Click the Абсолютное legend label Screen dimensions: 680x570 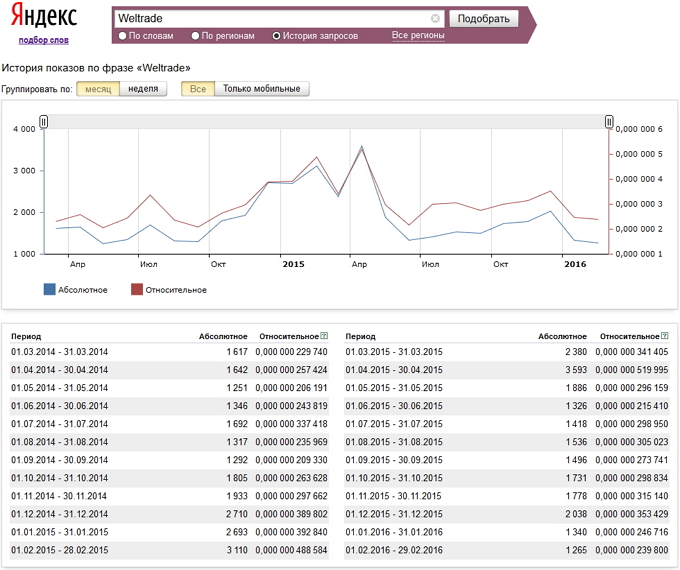point(83,290)
